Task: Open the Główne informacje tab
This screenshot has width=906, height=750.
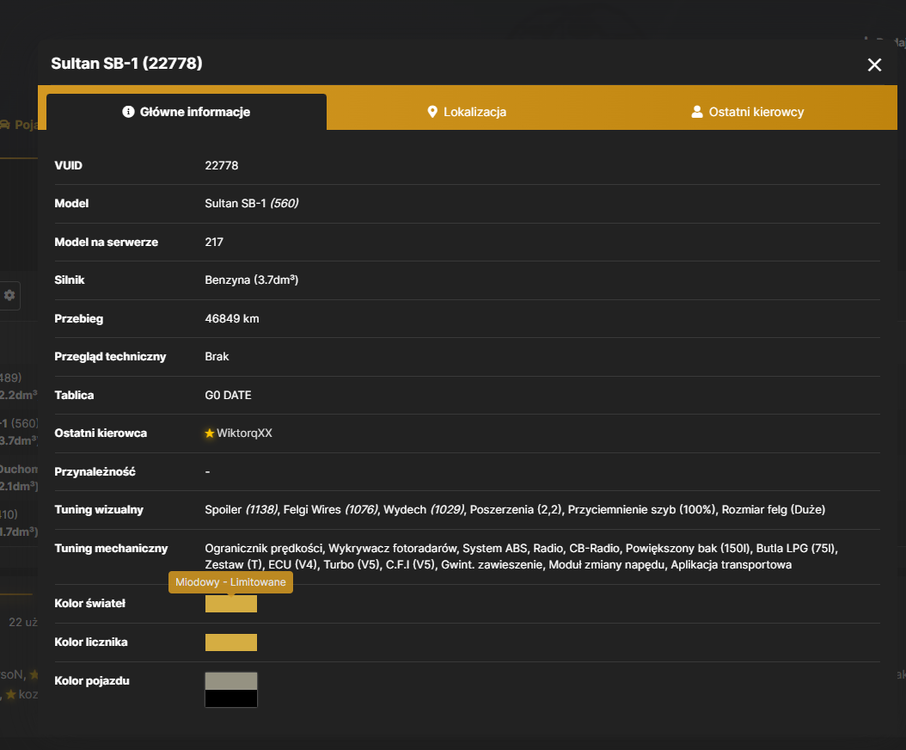Action: [187, 112]
